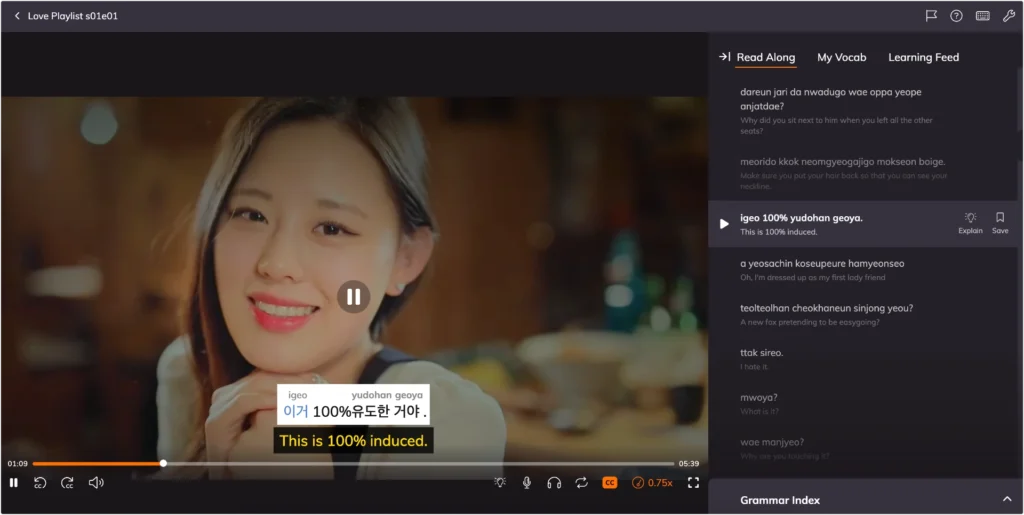
Task: Toggle CC captions button
Action: (x=609, y=483)
